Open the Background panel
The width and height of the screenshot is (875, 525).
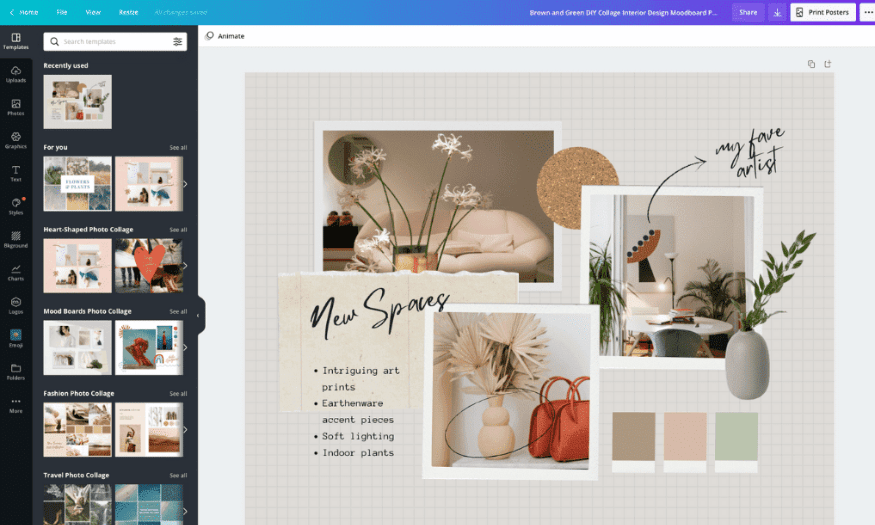pos(16,239)
